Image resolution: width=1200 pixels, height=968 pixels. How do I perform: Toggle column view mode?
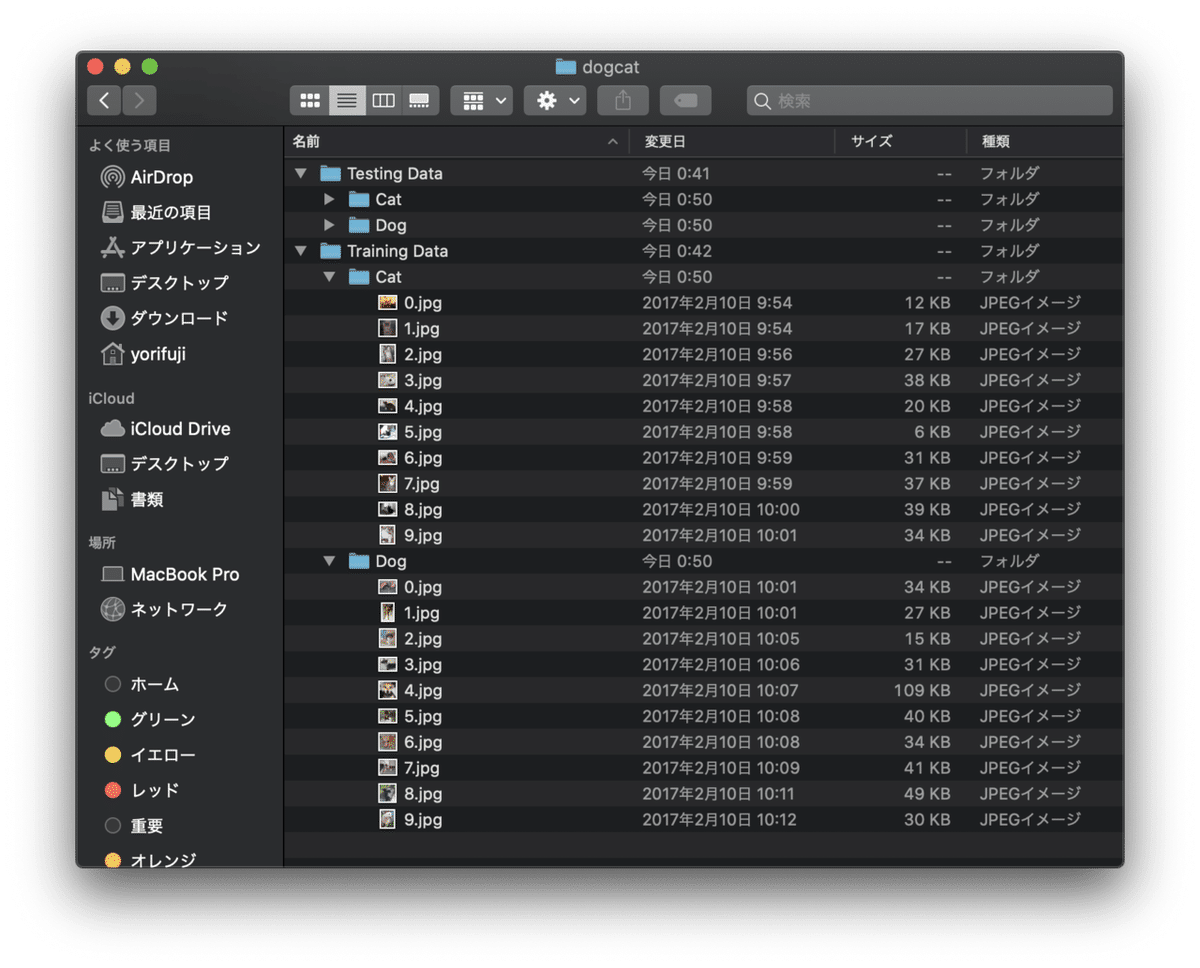pyautogui.click(x=383, y=100)
